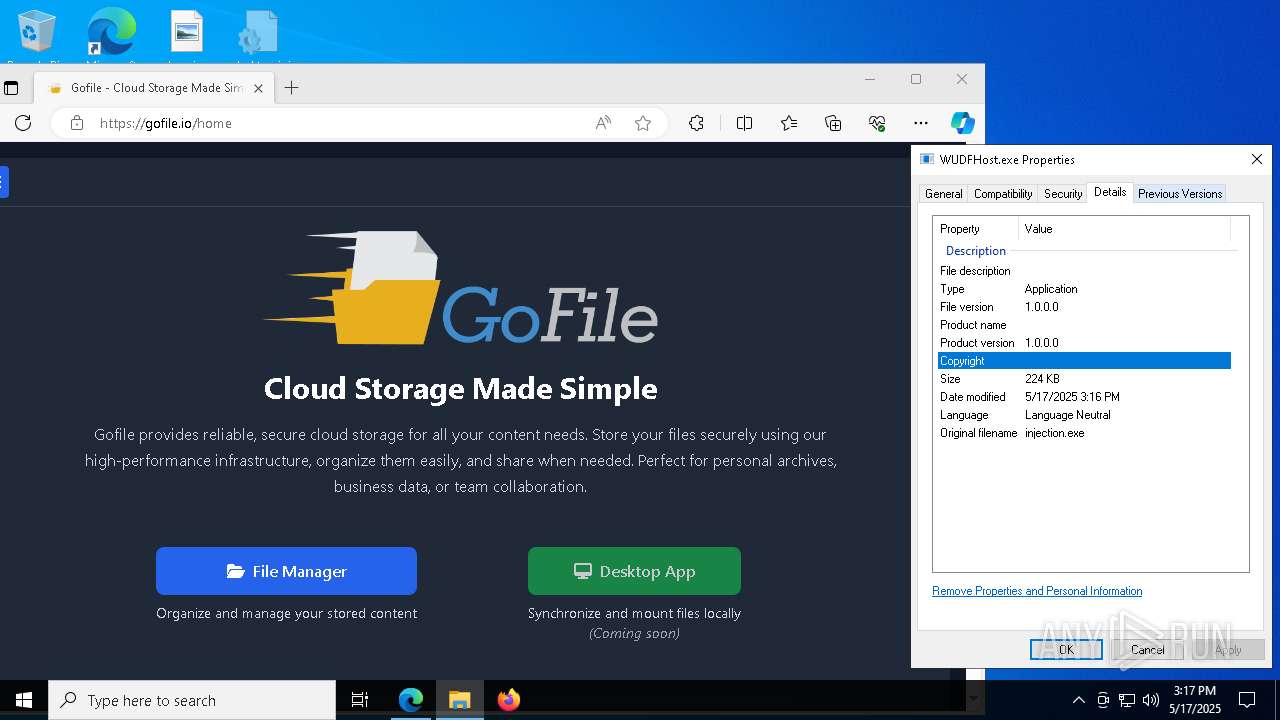Open File Explorer from the taskbar
This screenshot has width=1280, height=720.
click(459, 700)
